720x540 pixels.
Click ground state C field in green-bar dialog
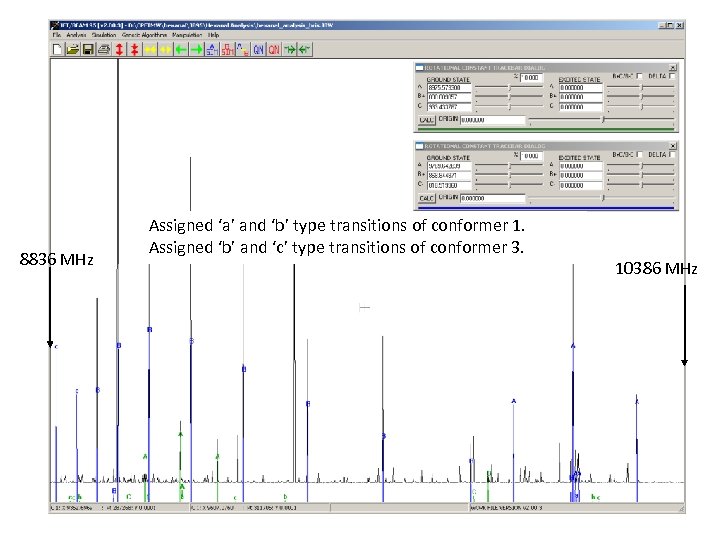(x=449, y=107)
